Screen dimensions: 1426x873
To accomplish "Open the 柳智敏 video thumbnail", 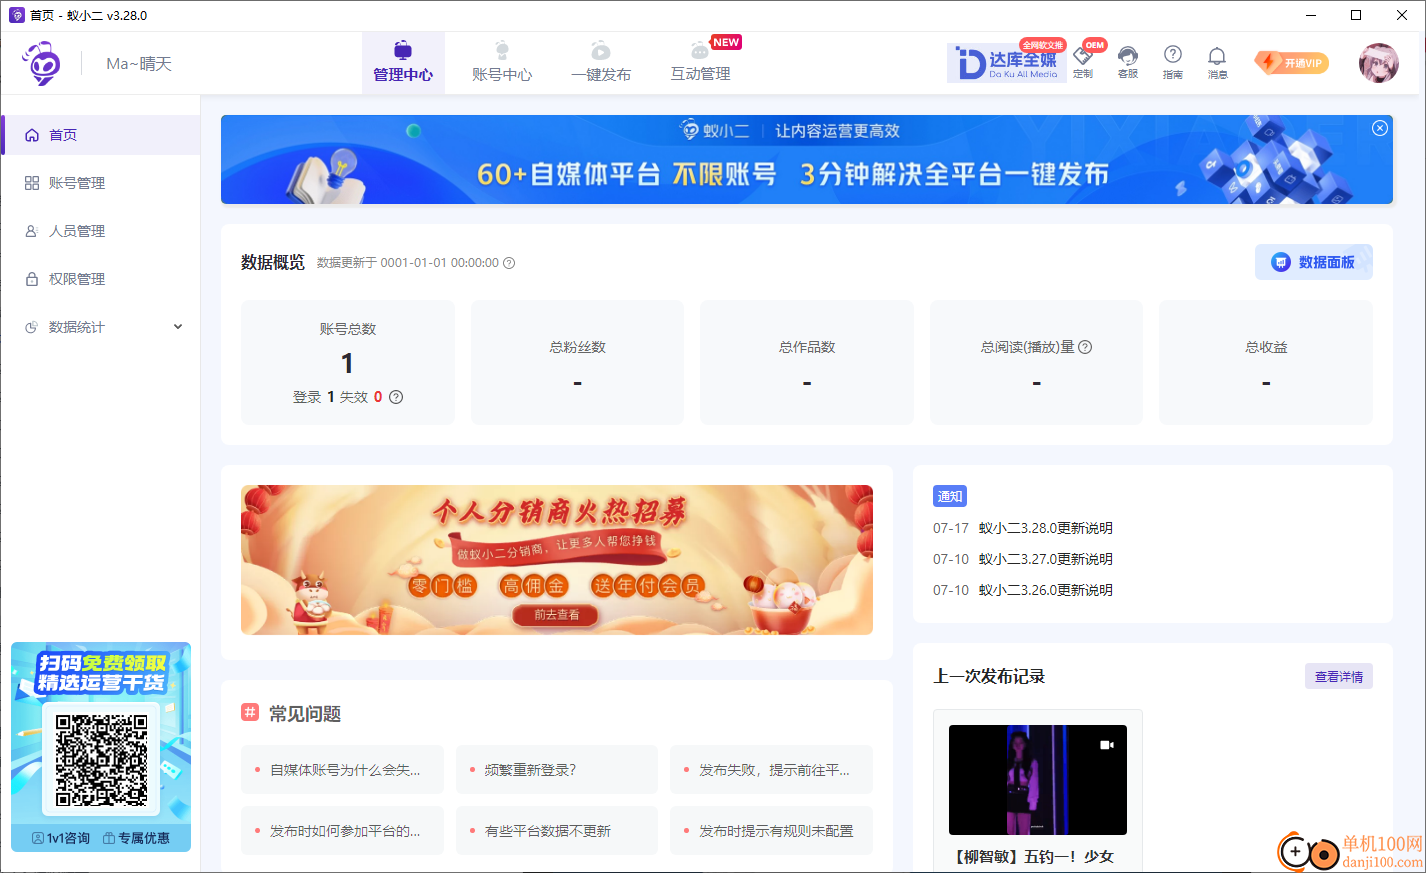I will coord(1038,780).
